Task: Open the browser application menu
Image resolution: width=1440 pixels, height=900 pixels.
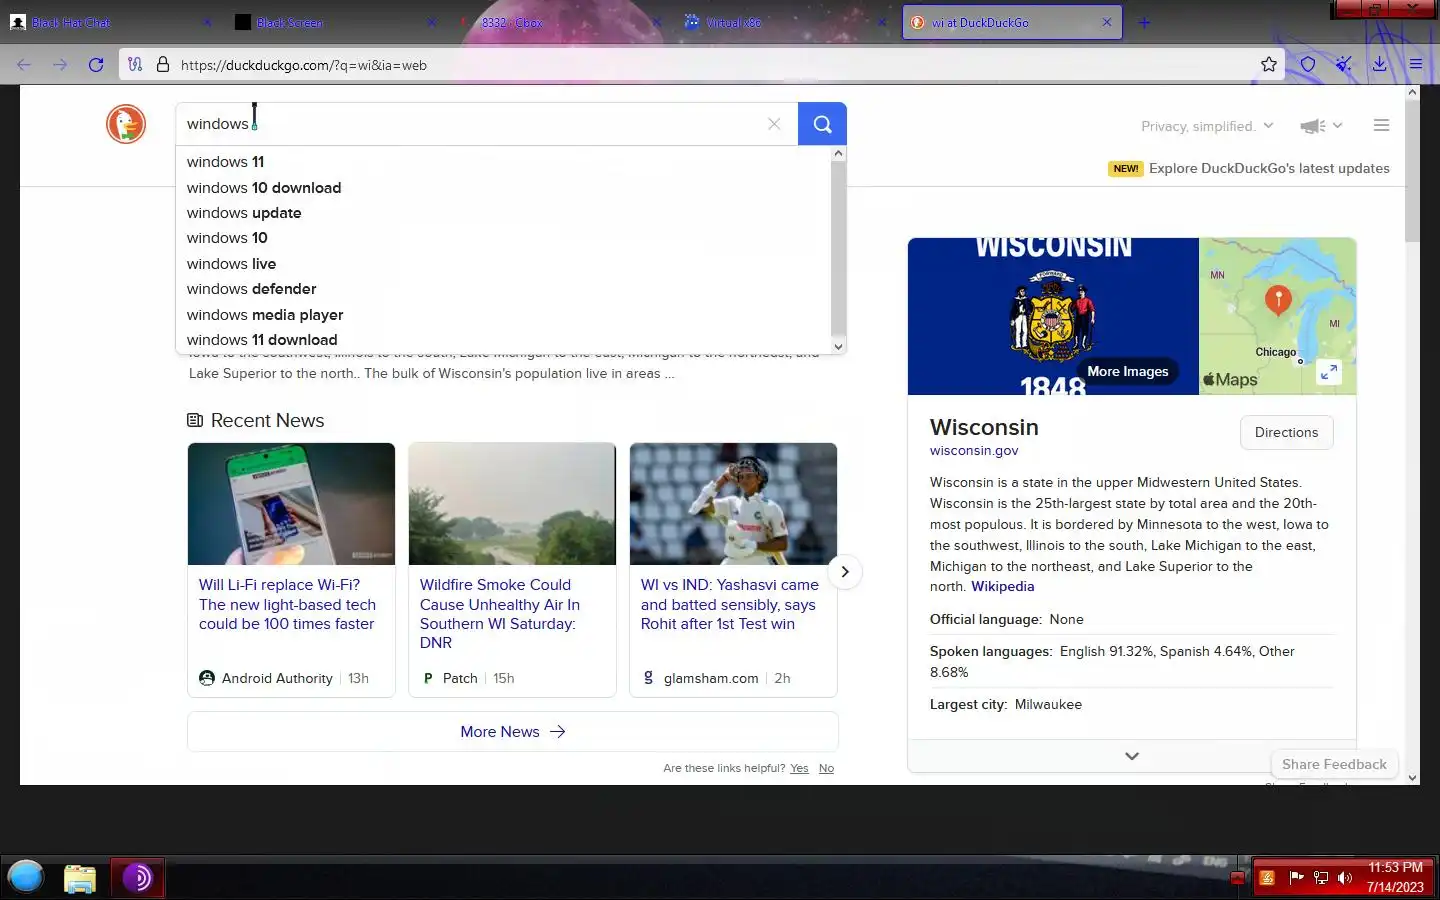Action: coord(1416,65)
